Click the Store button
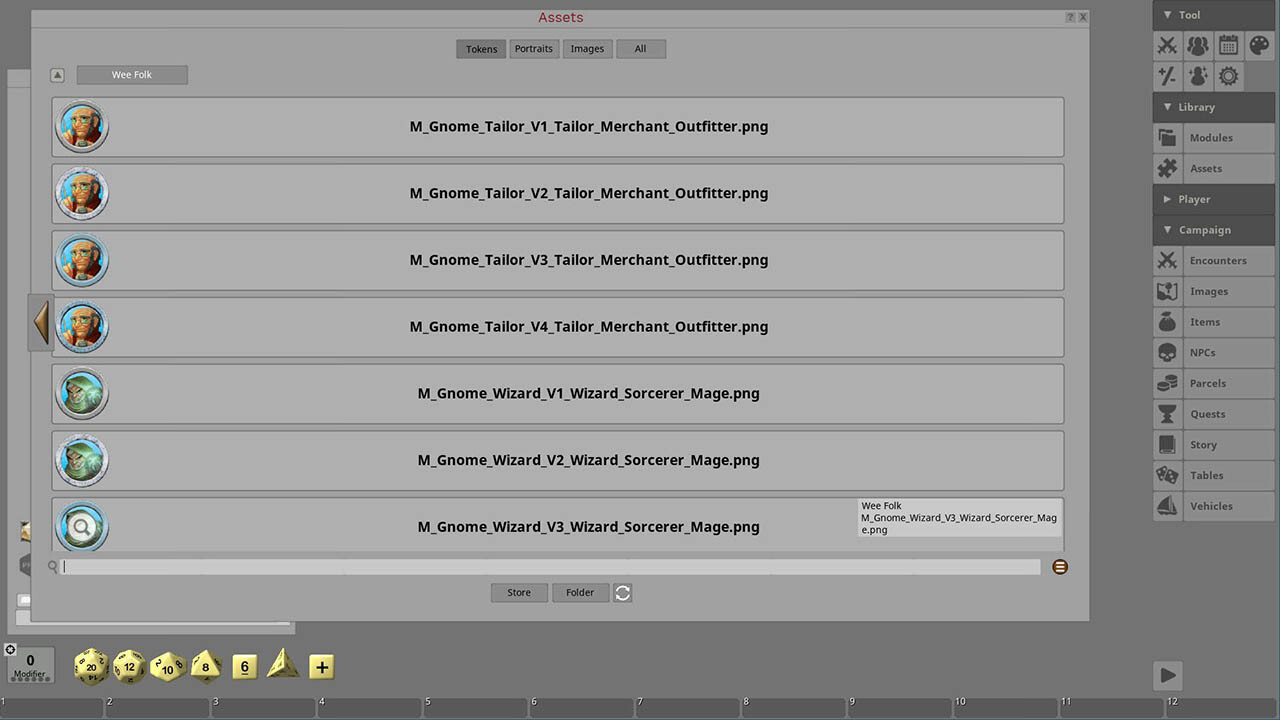This screenshot has height=720, width=1280. click(519, 593)
